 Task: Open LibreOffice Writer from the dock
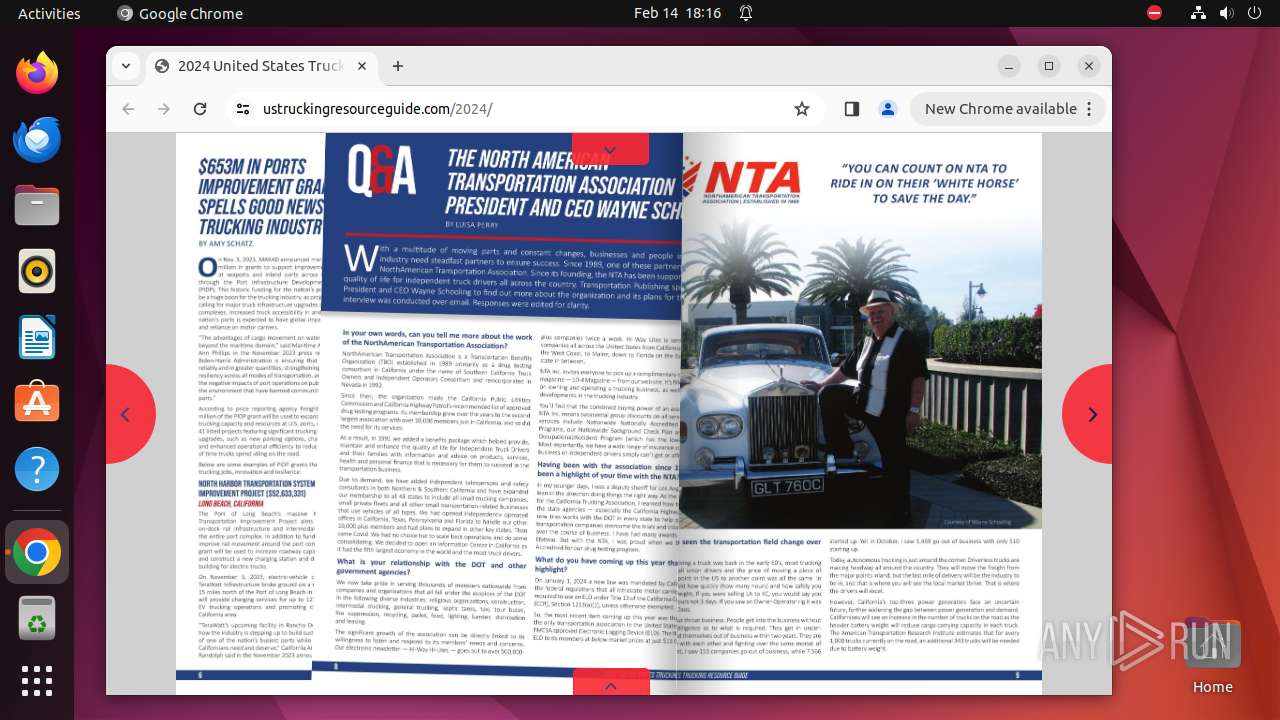[37, 337]
